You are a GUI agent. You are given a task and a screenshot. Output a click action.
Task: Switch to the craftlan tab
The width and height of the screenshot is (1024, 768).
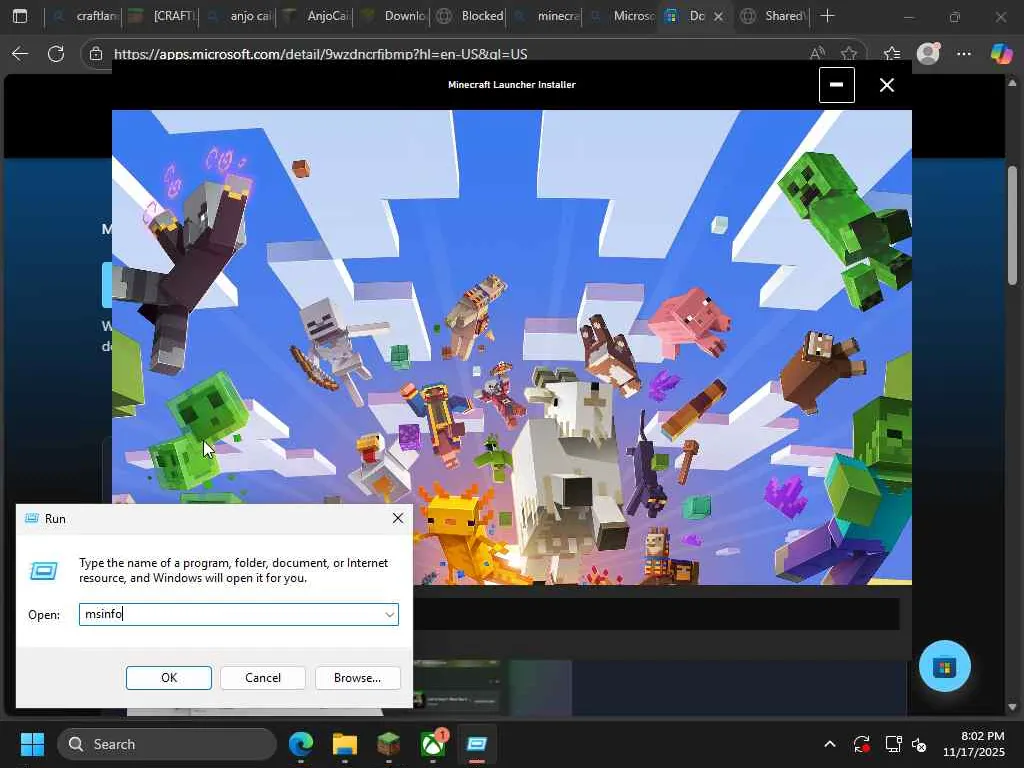(x=85, y=16)
